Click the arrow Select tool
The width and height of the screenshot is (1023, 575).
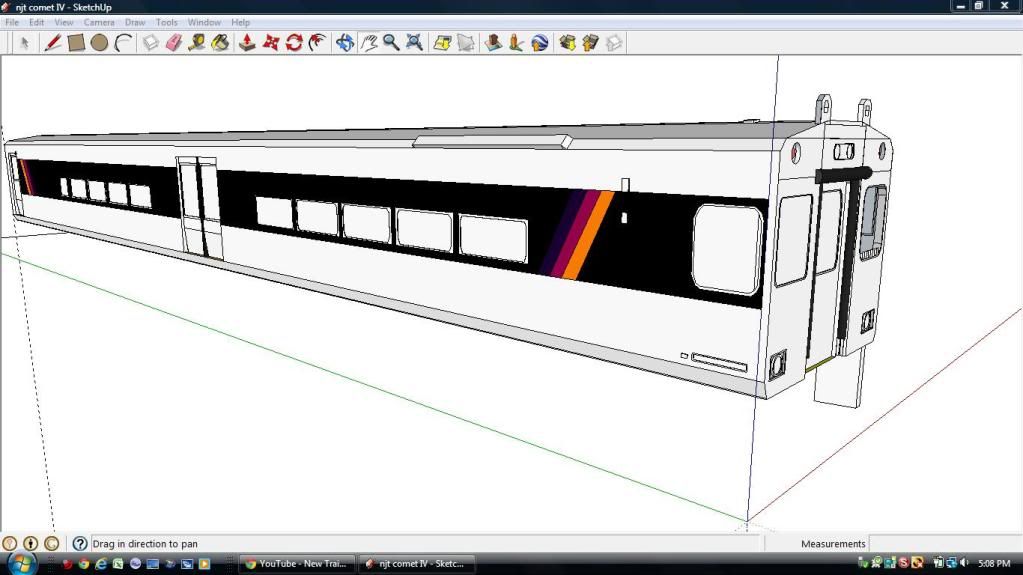pyautogui.click(x=24, y=43)
